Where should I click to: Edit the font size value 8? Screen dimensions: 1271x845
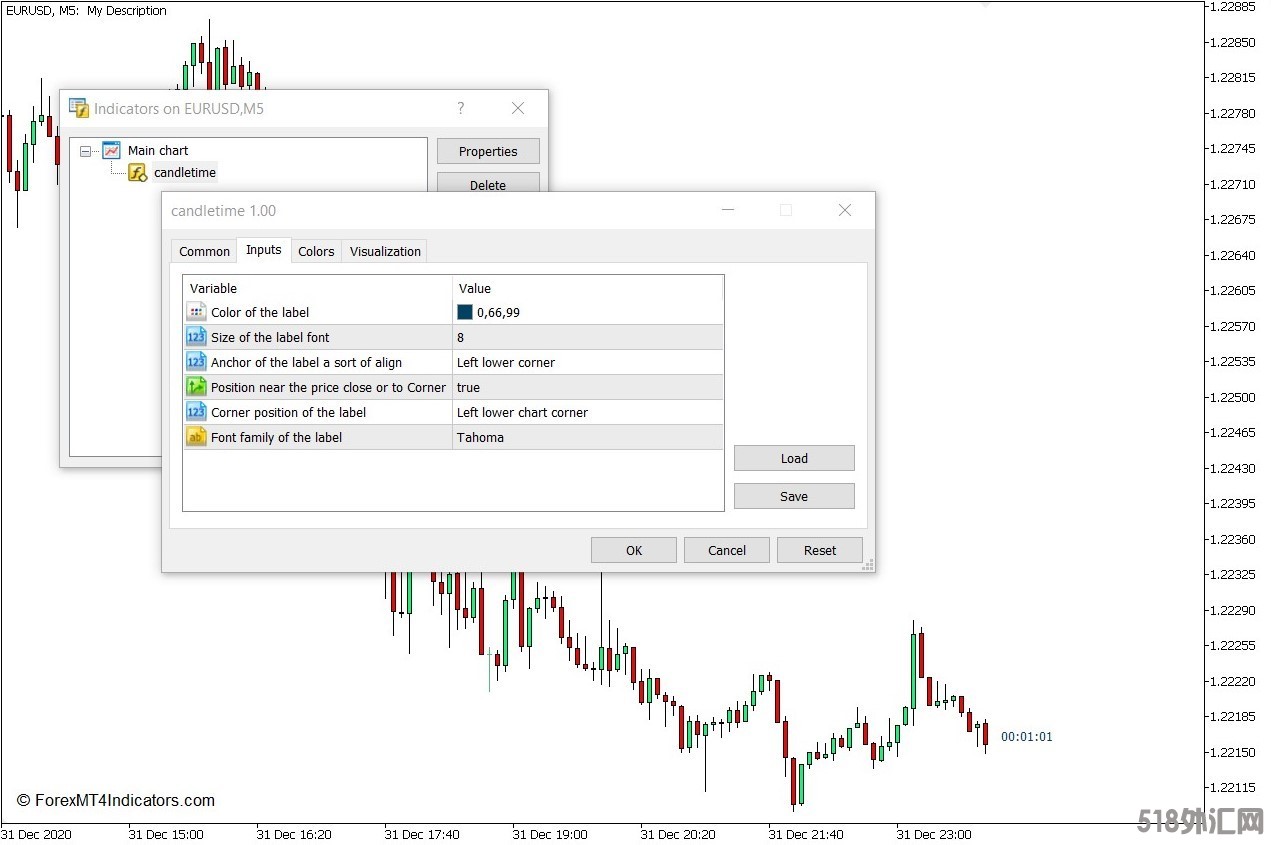pyautogui.click(x=588, y=337)
